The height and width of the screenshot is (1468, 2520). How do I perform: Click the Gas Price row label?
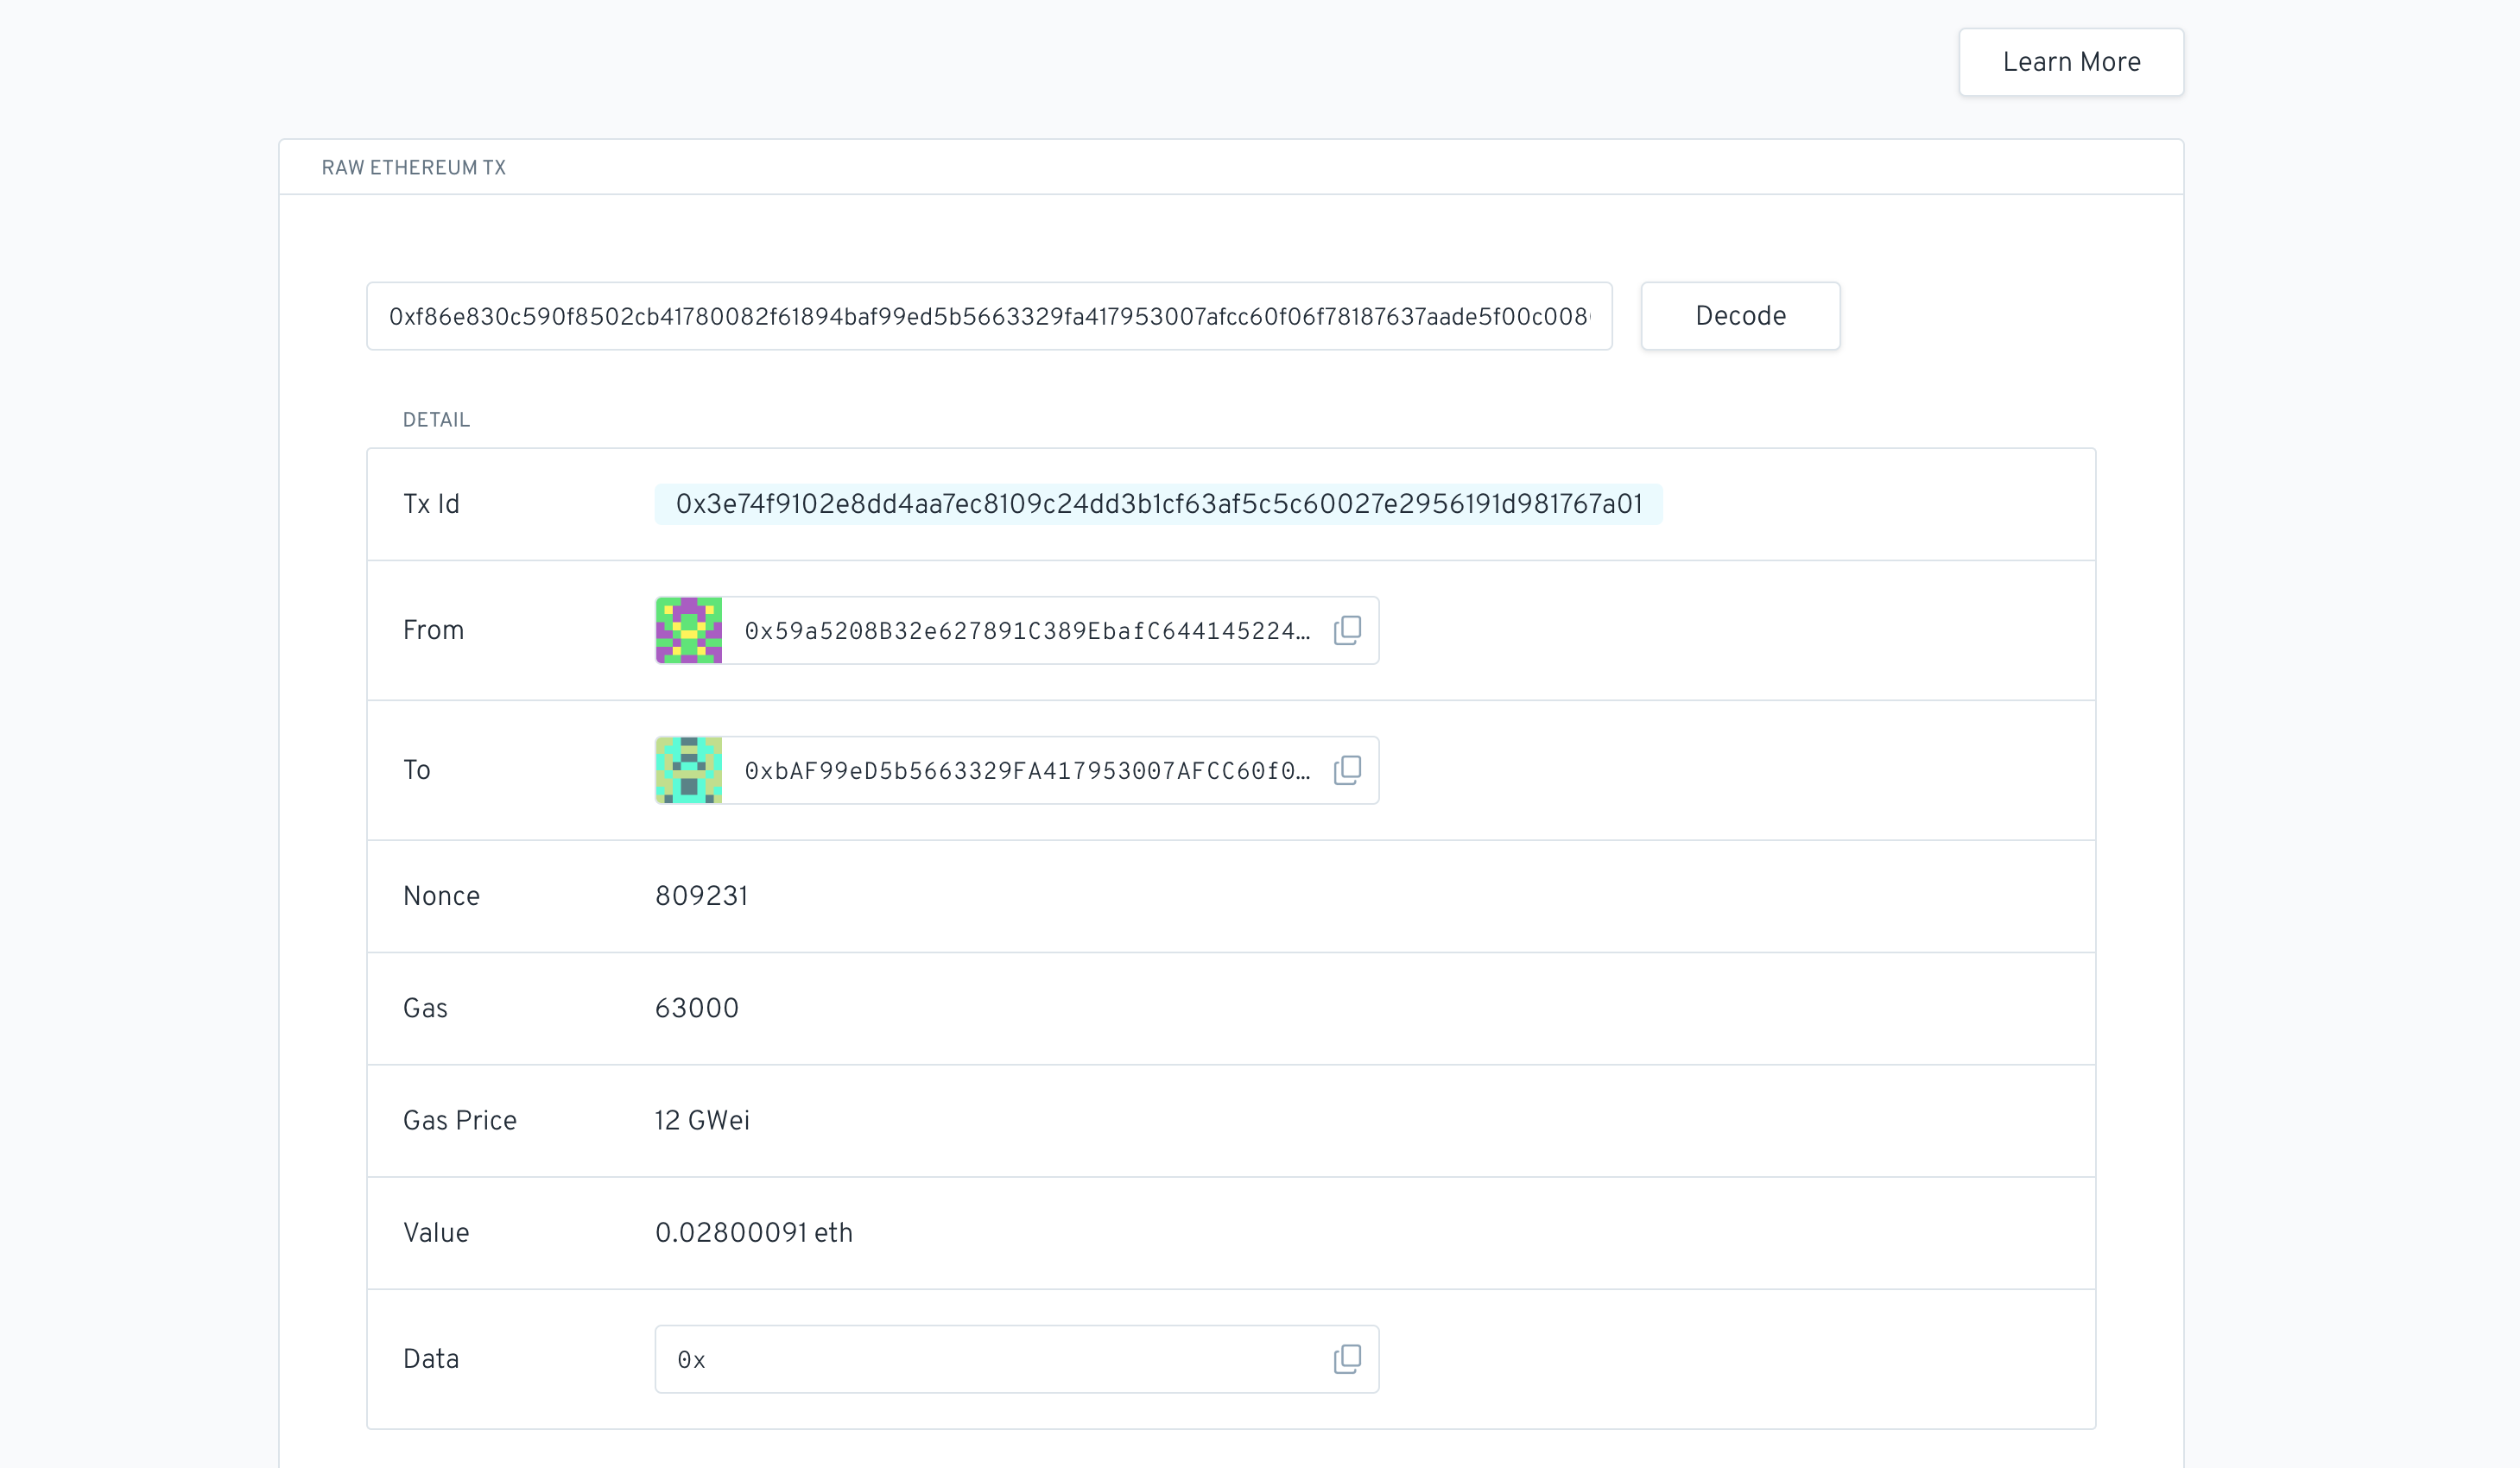click(x=459, y=1120)
